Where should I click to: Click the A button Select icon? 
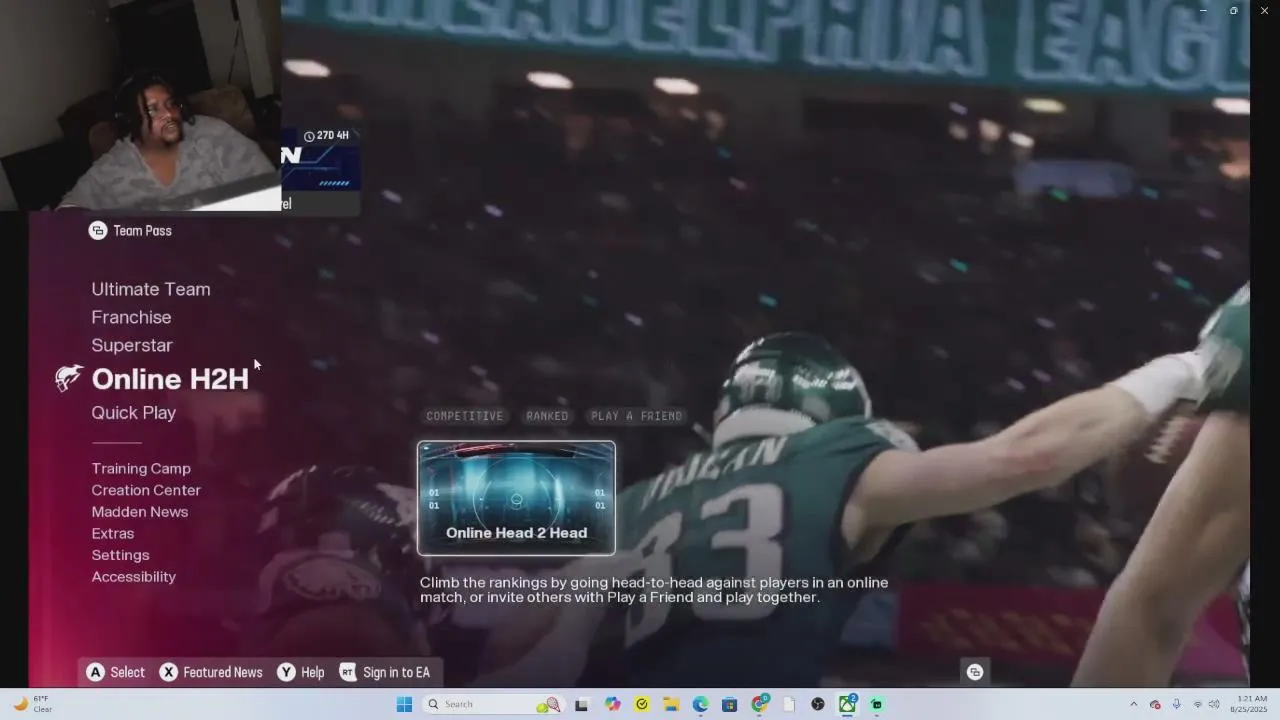pyautogui.click(x=96, y=672)
